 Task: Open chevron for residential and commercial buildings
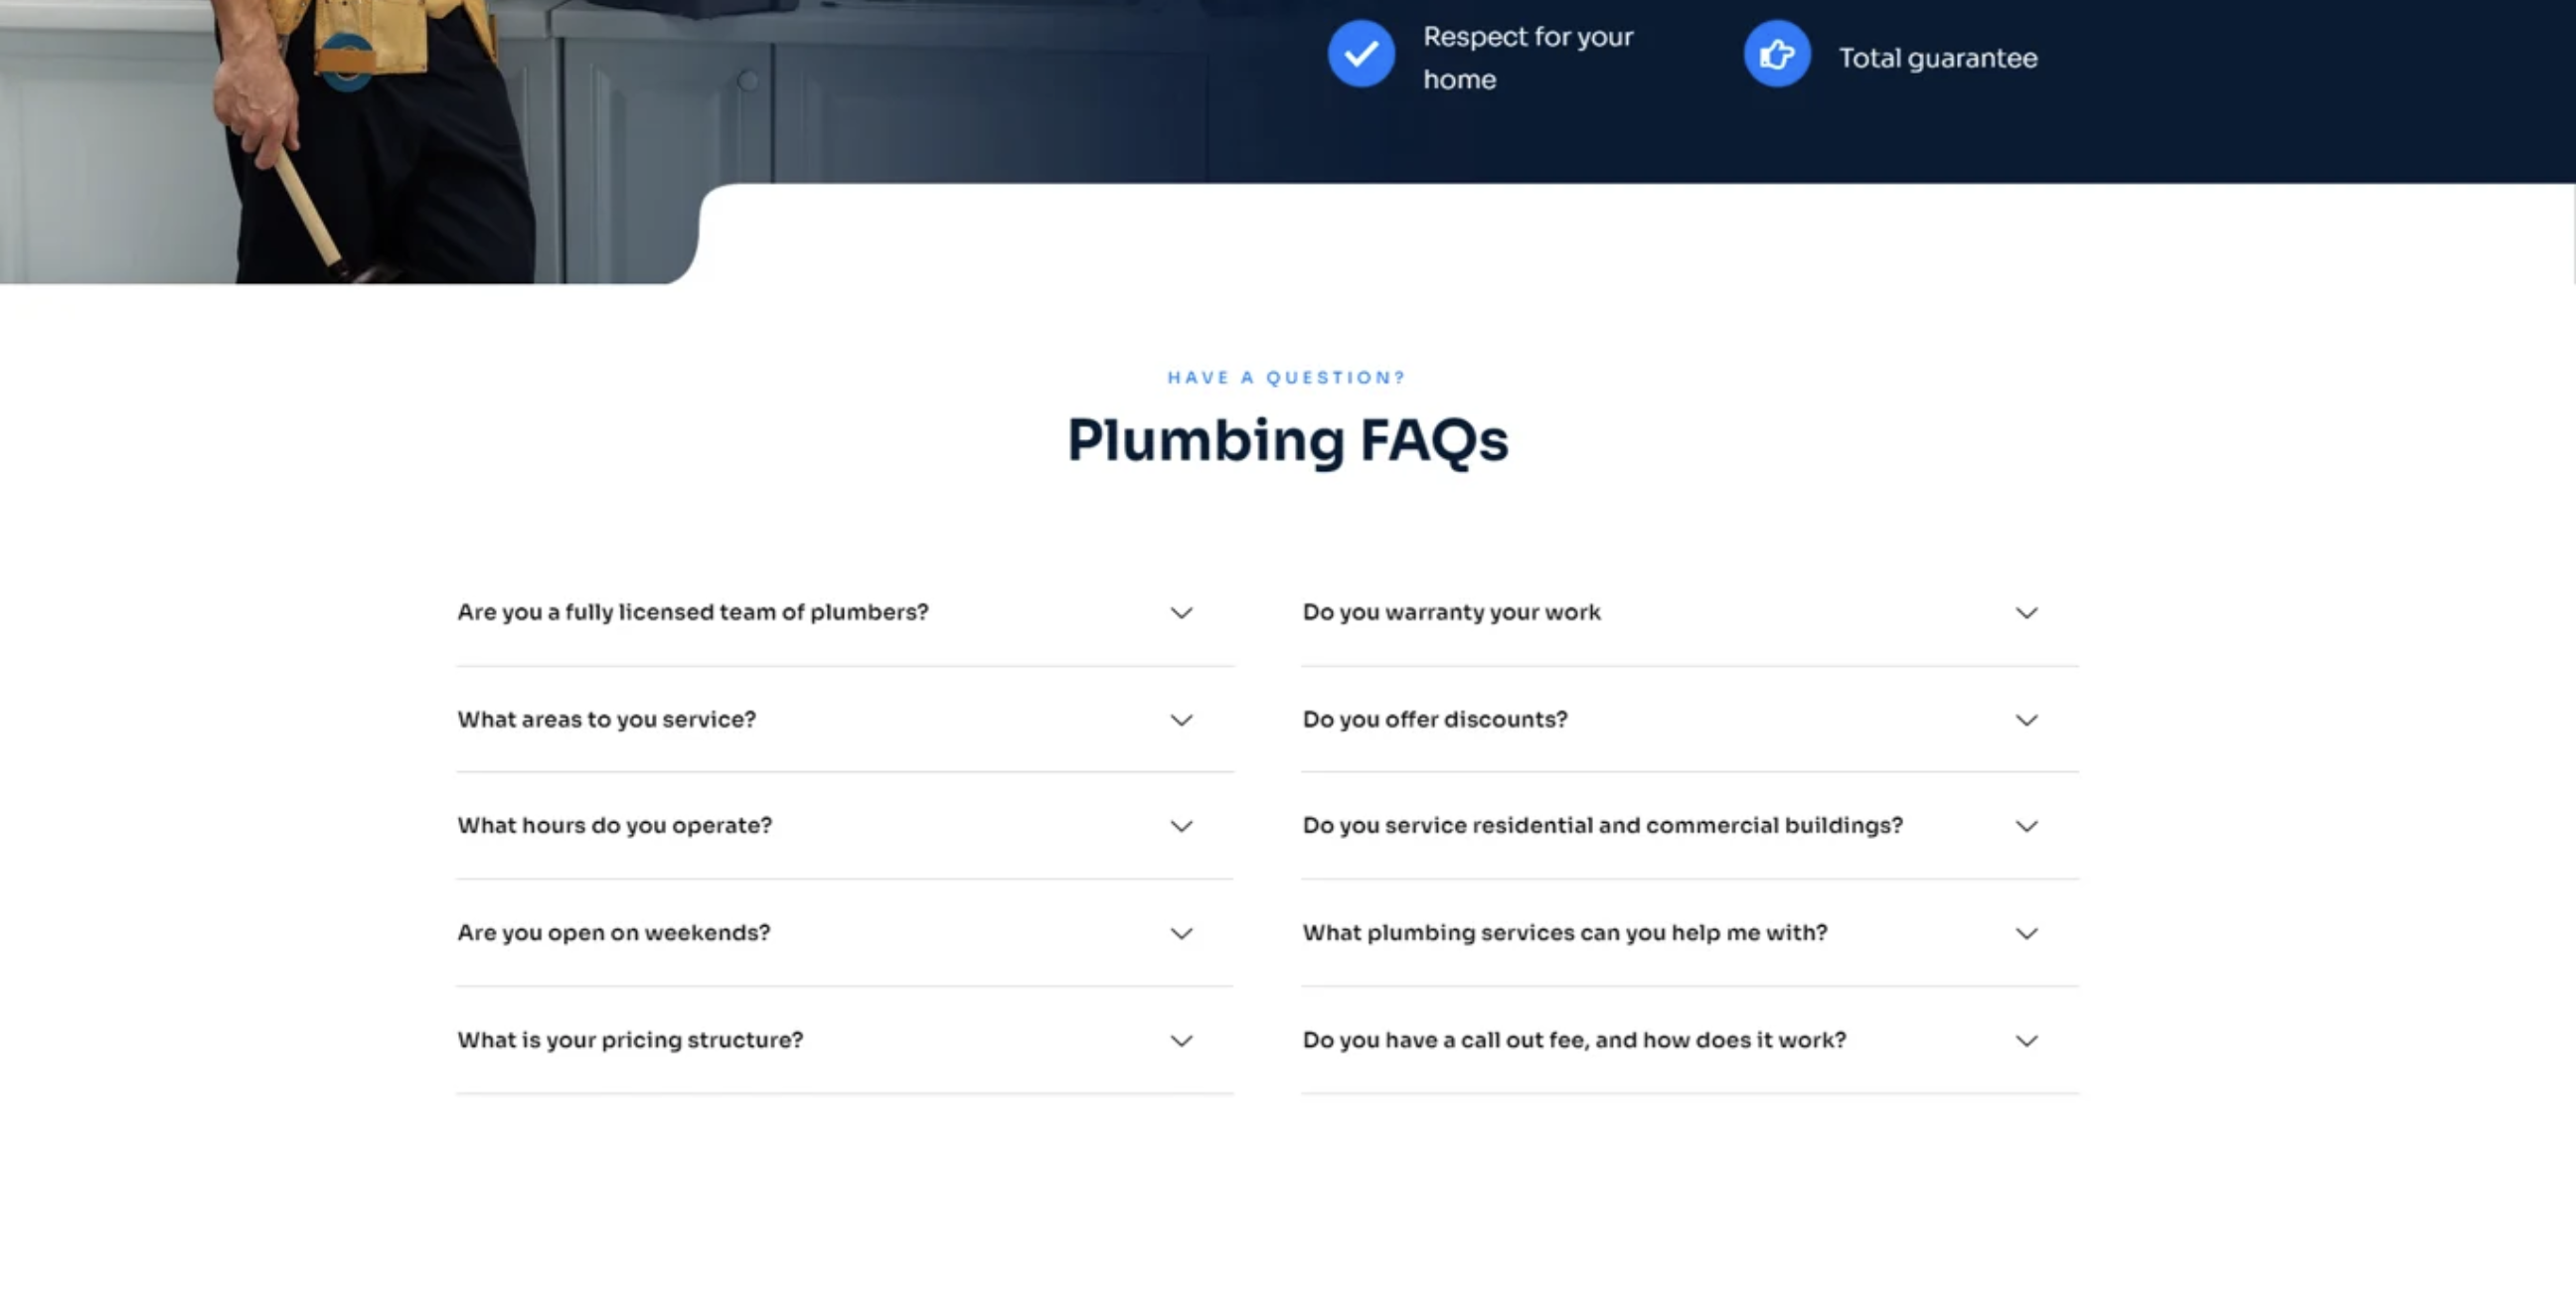pos(2026,826)
